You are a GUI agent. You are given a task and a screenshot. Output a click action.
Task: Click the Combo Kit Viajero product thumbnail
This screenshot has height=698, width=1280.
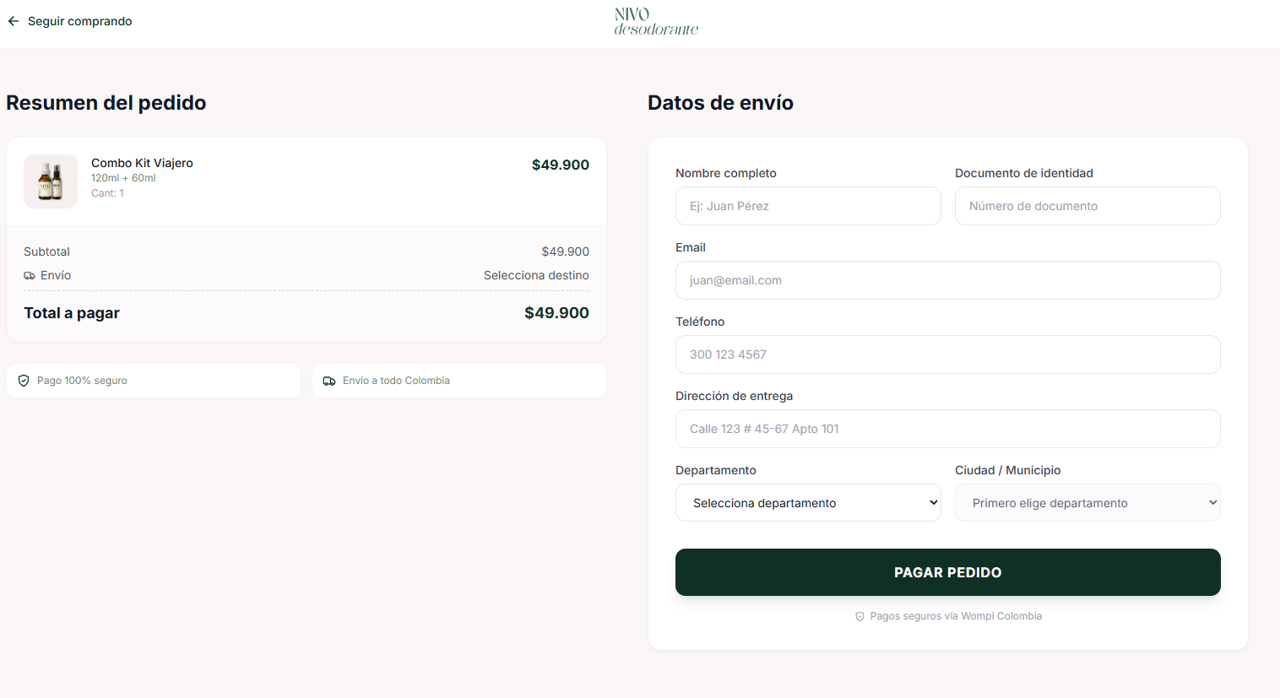pos(50,181)
